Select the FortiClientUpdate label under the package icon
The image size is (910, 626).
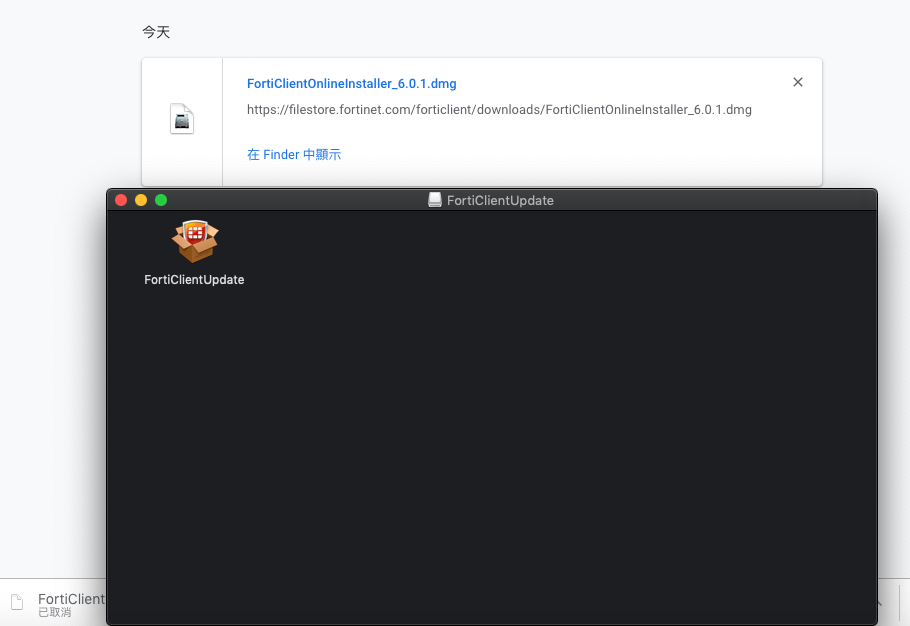pyautogui.click(x=194, y=280)
